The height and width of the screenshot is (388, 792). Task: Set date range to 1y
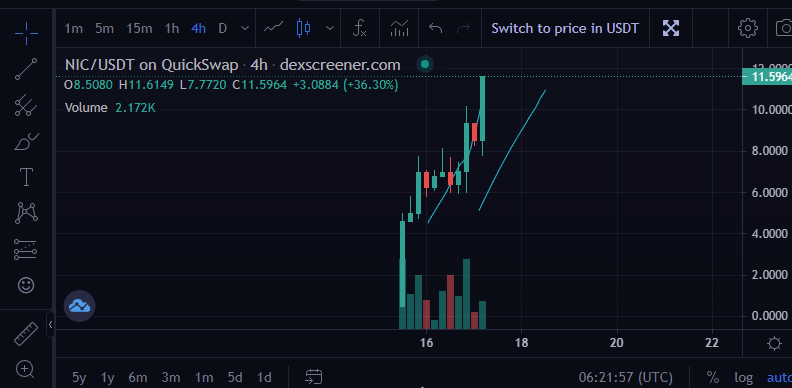tap(107, 377)
